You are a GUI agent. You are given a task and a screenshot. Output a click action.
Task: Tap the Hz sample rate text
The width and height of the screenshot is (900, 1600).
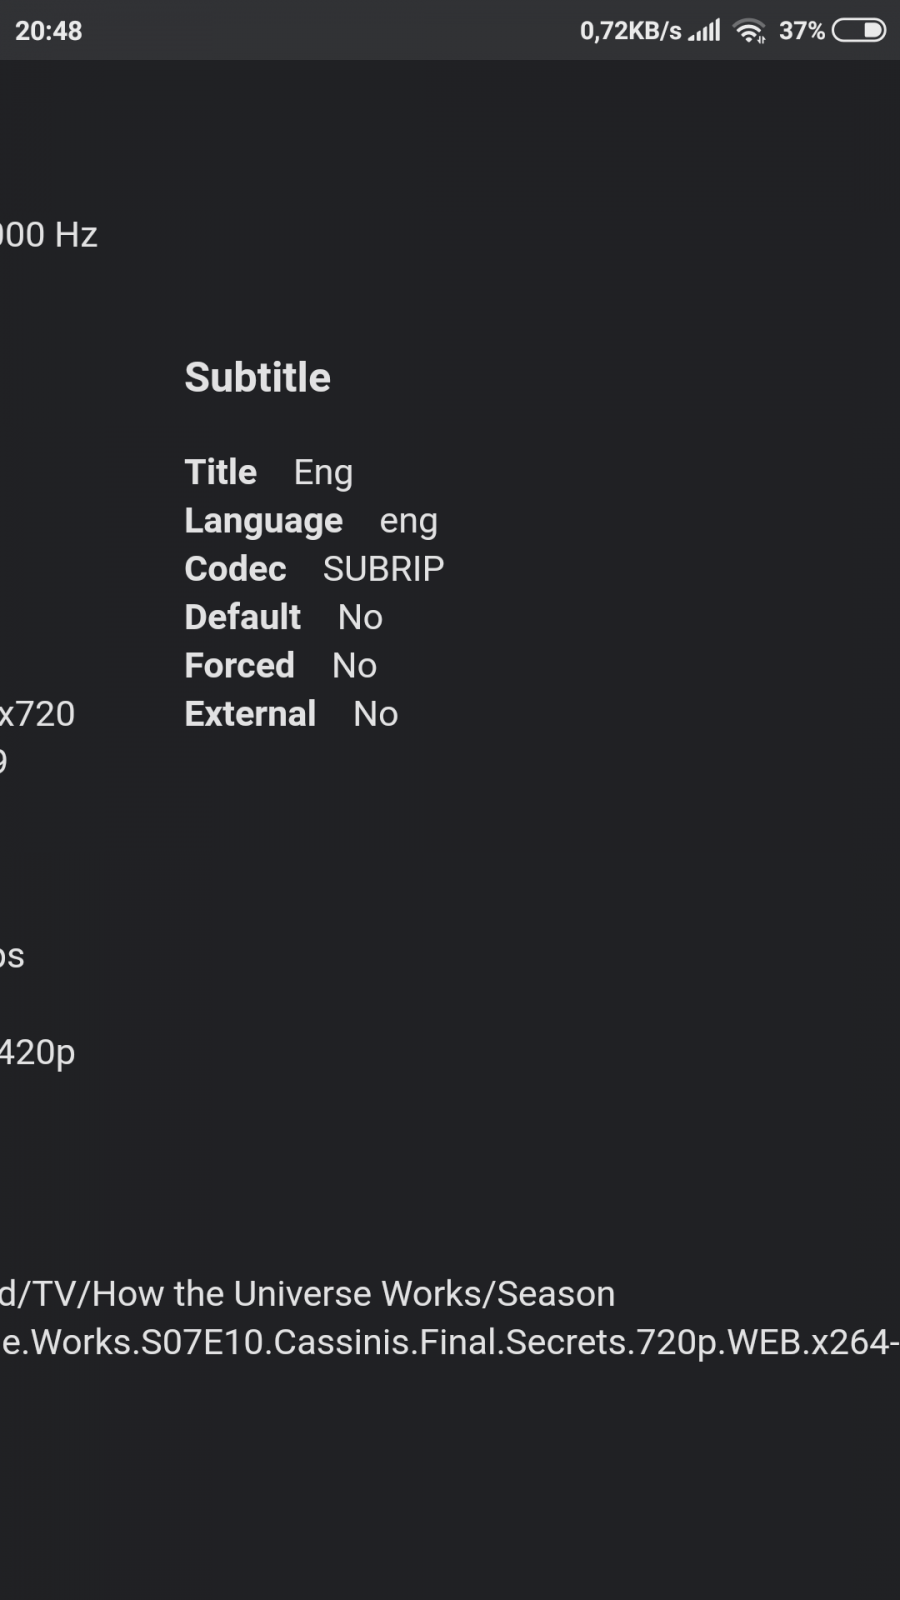[49, 235]
